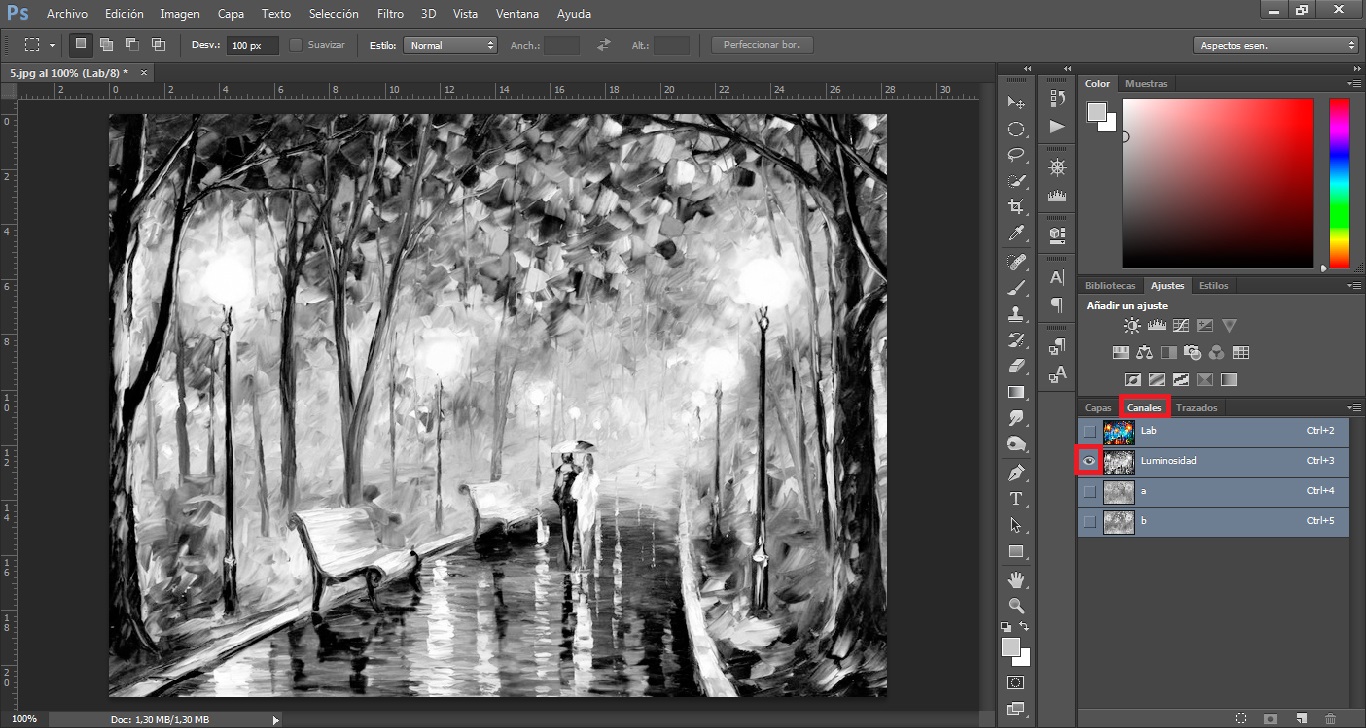Expand the tools panel double arrow
Image resolution: width=1366 pixels, height=728 pixels.
click(x=1026, y=68)
